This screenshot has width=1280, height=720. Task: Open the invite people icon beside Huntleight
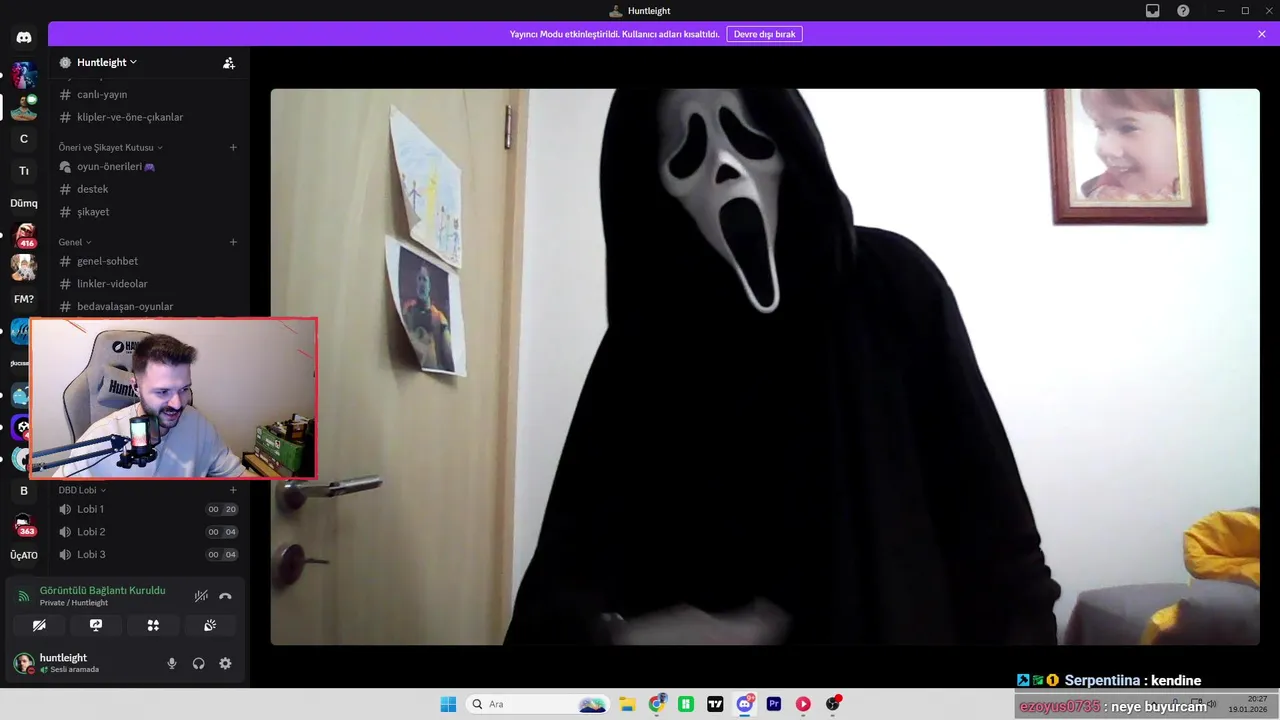coord(229,62)
